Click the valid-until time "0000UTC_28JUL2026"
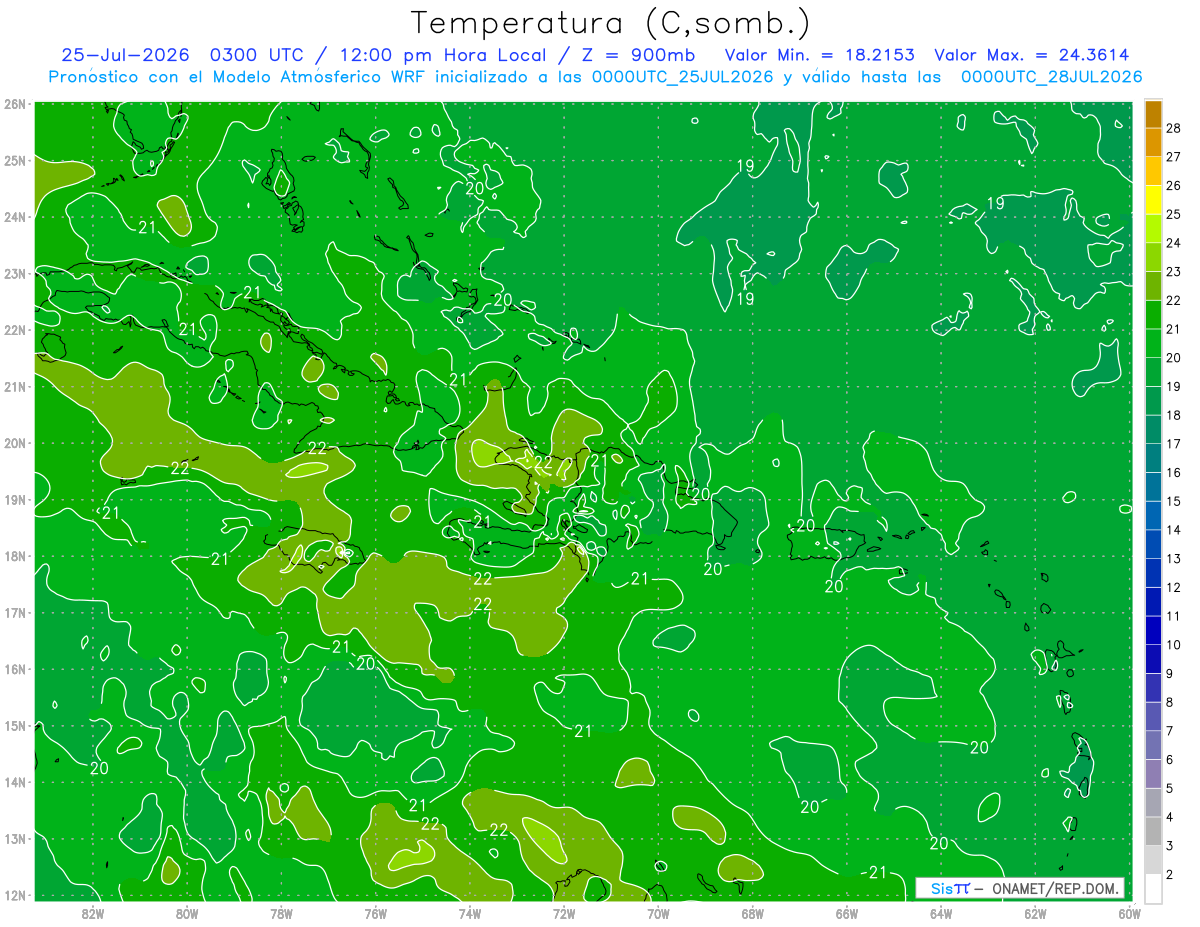The height and width of the screenshot is (927, 1200). point(1051,77)
